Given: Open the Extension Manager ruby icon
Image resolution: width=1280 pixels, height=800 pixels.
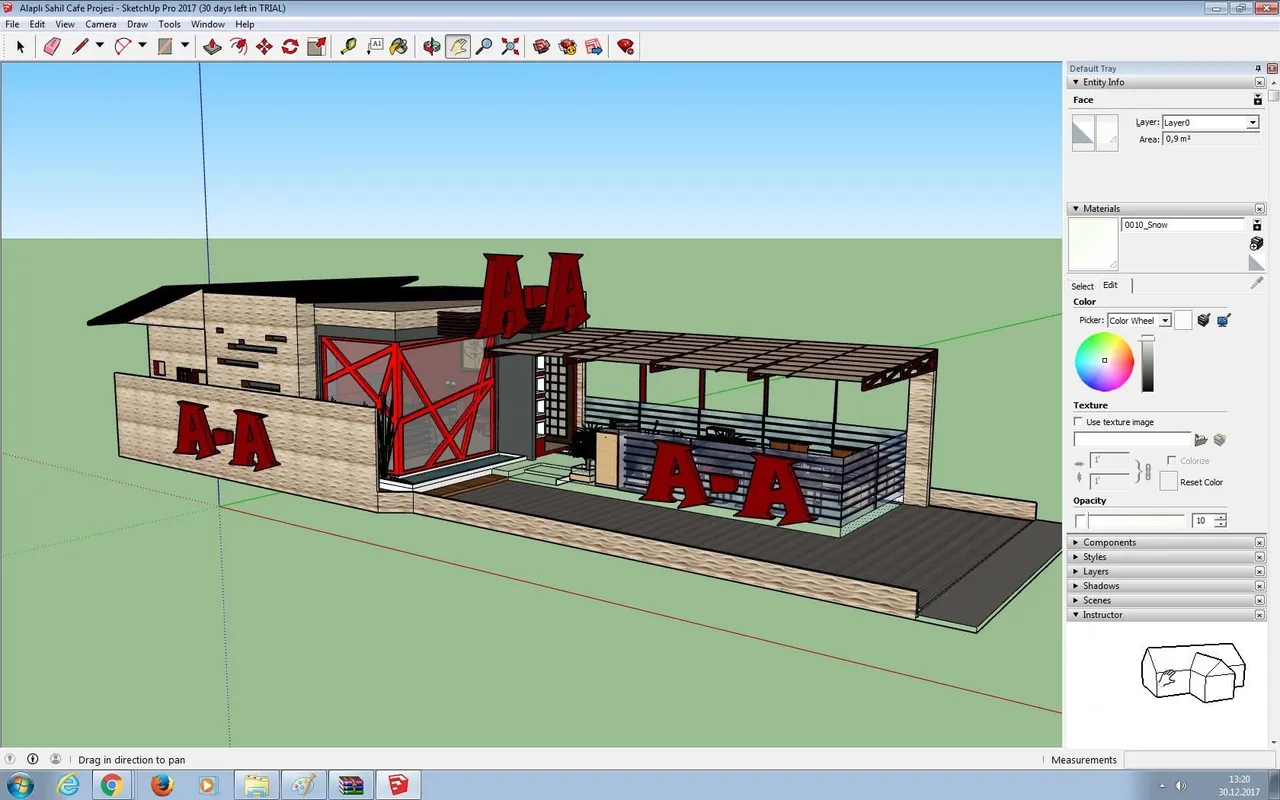Looking at the screenshot, I should 626,46.
